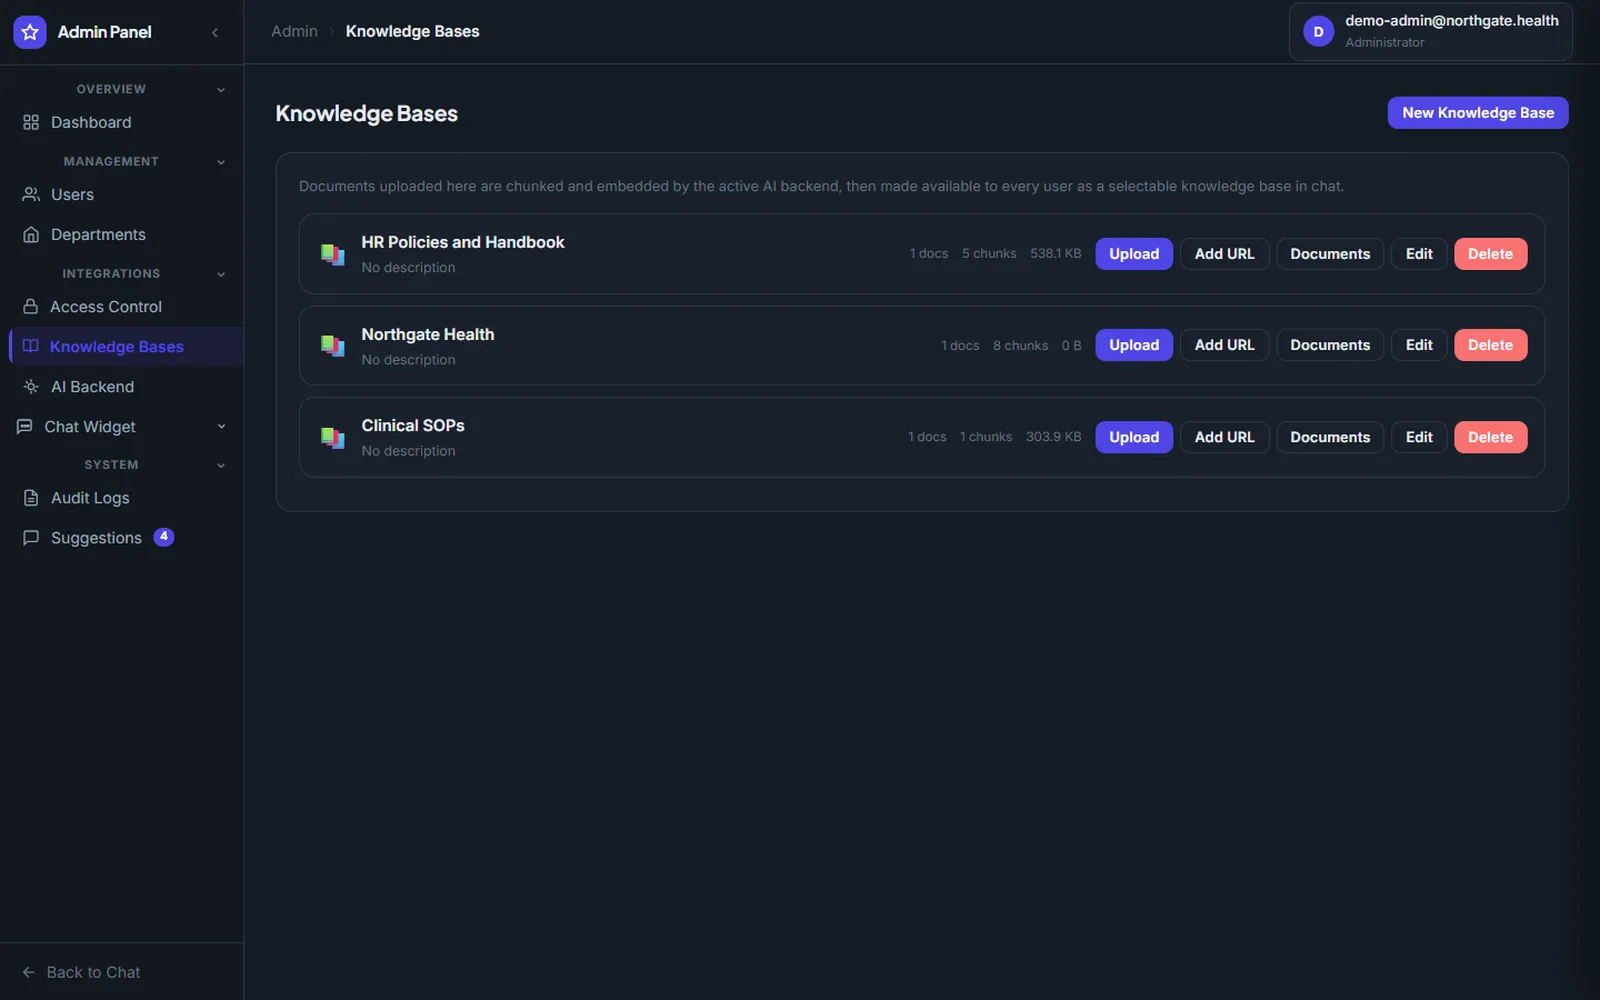Edit HR Policies and Handbook
1600x1000 pixels.
coord(1419,254)
